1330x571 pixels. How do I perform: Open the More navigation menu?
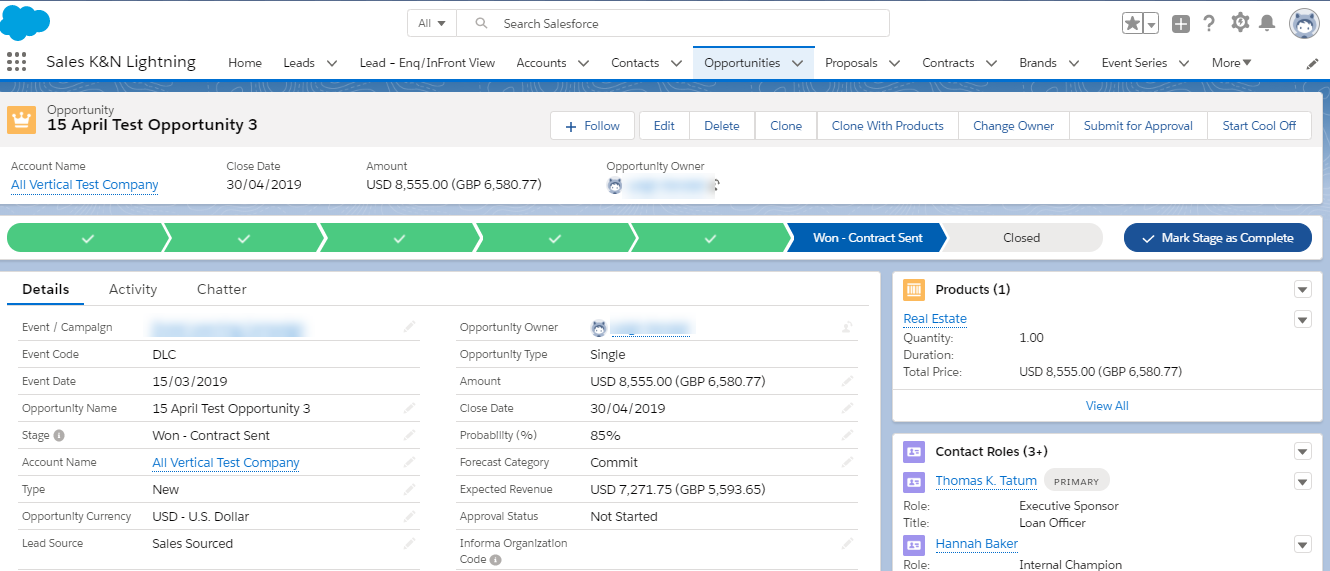pos(1232,63)
